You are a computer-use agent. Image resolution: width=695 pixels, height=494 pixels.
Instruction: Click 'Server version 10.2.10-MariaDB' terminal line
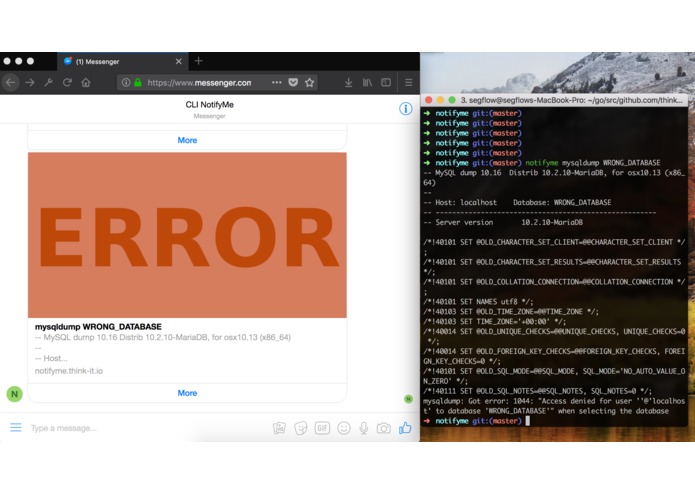tap(503, 222)
